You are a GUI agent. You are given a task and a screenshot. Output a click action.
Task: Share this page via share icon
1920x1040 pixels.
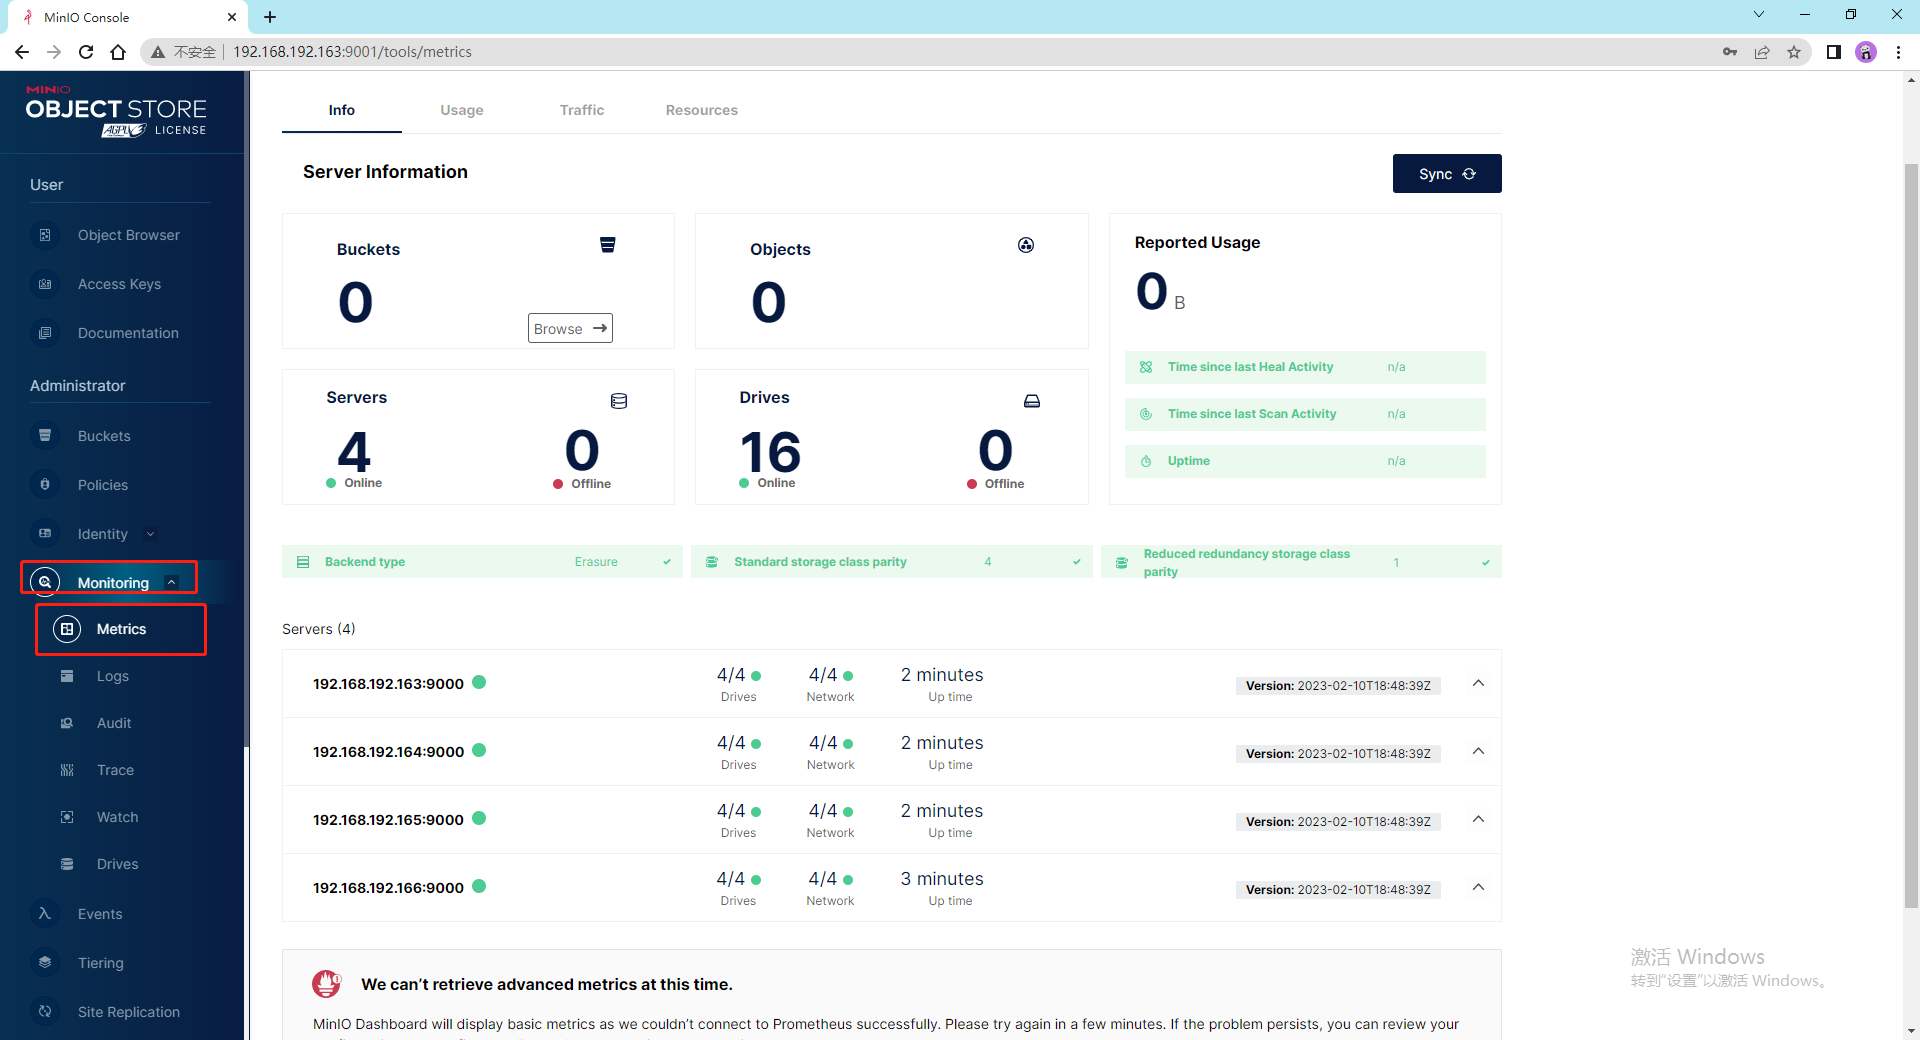point(1762,52)
